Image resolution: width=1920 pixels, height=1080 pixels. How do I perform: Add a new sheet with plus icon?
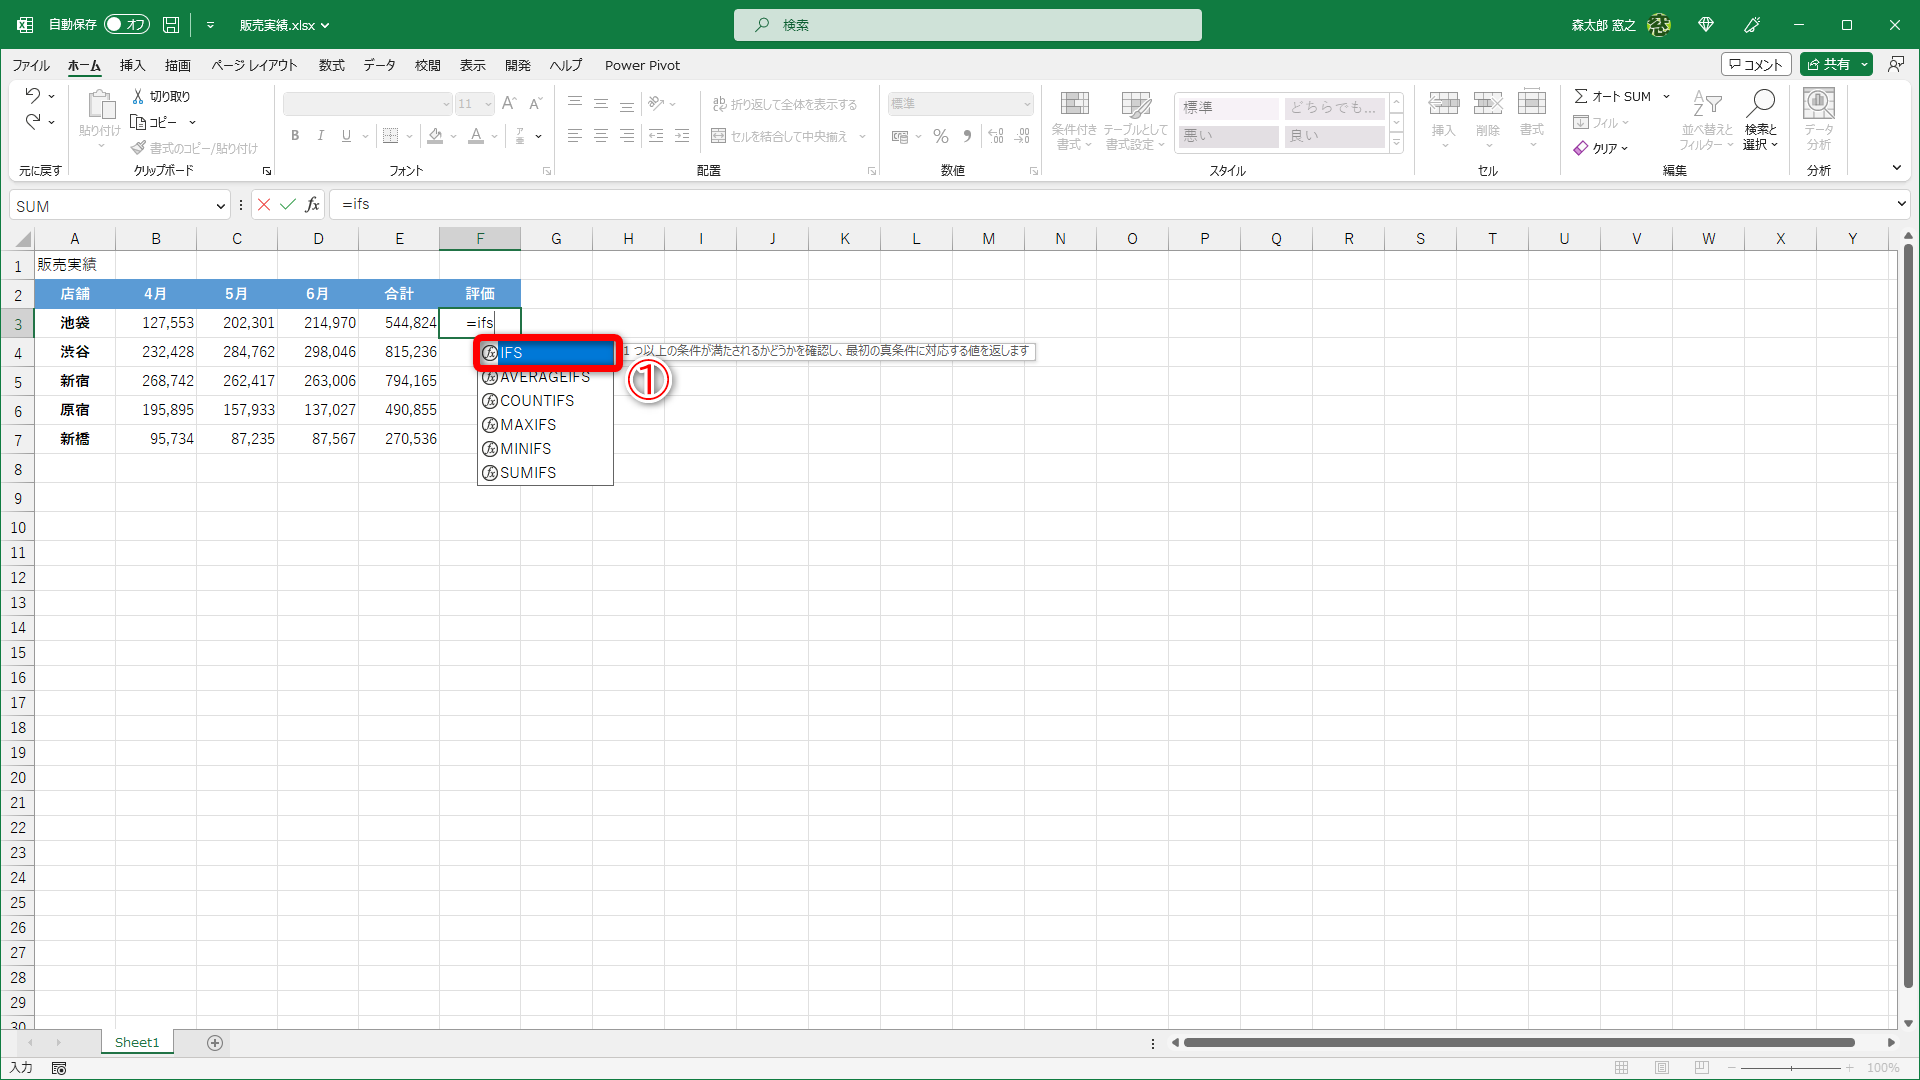click(x=215, y=1043)
